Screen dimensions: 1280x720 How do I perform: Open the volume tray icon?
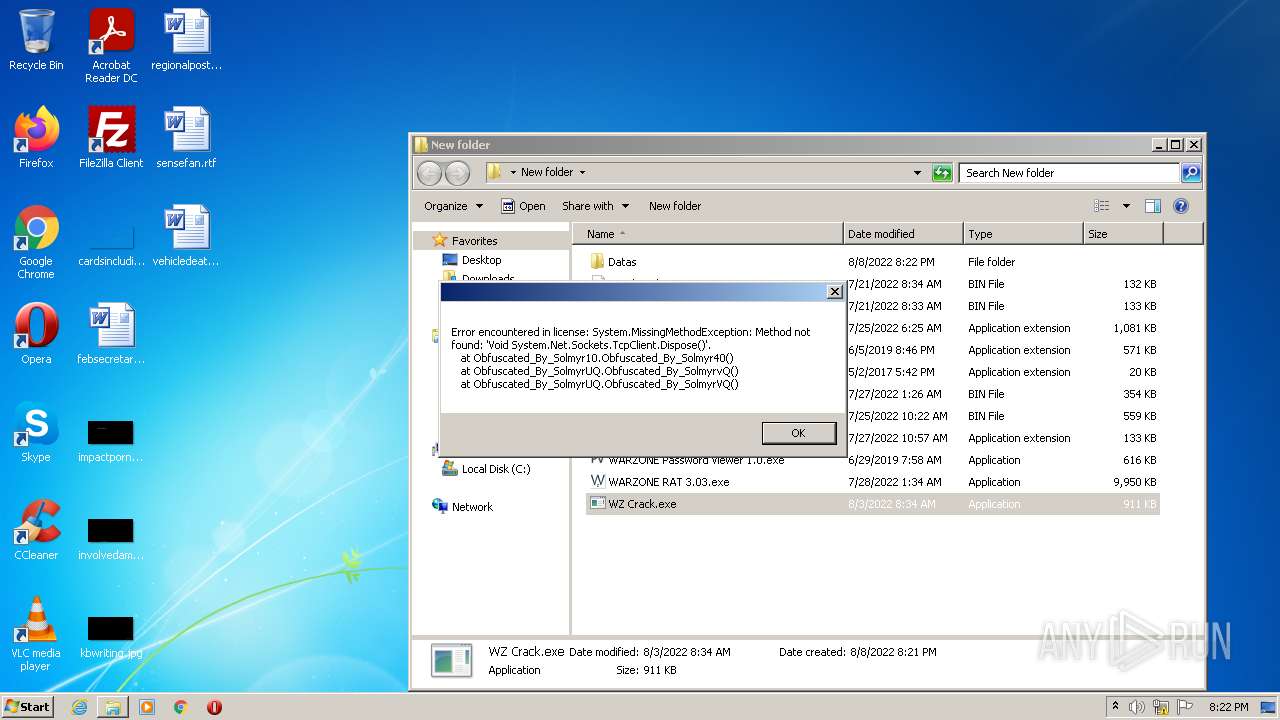coord(1136,707)
